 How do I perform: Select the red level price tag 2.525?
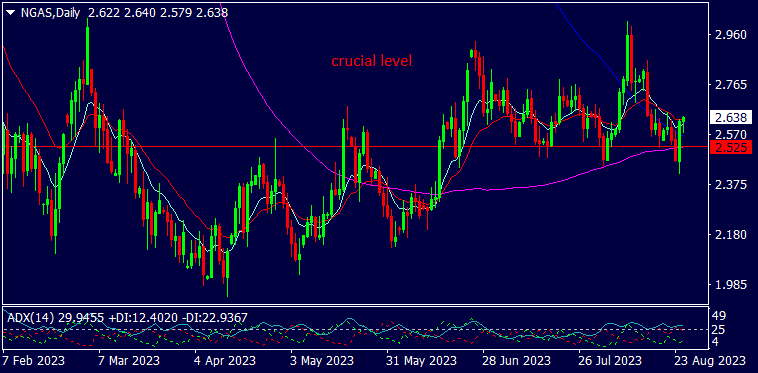coord(731,148)
